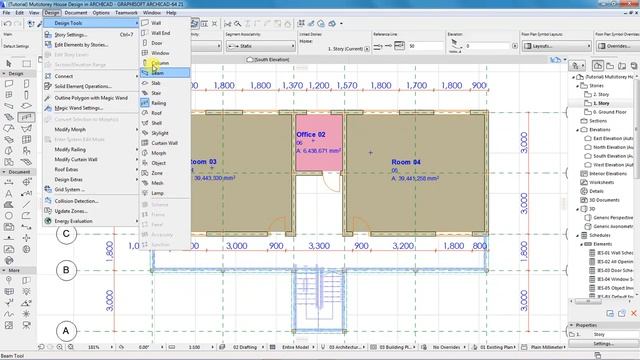
Task: Click the Settings button in Properties panel
Action: coord(603,344)
